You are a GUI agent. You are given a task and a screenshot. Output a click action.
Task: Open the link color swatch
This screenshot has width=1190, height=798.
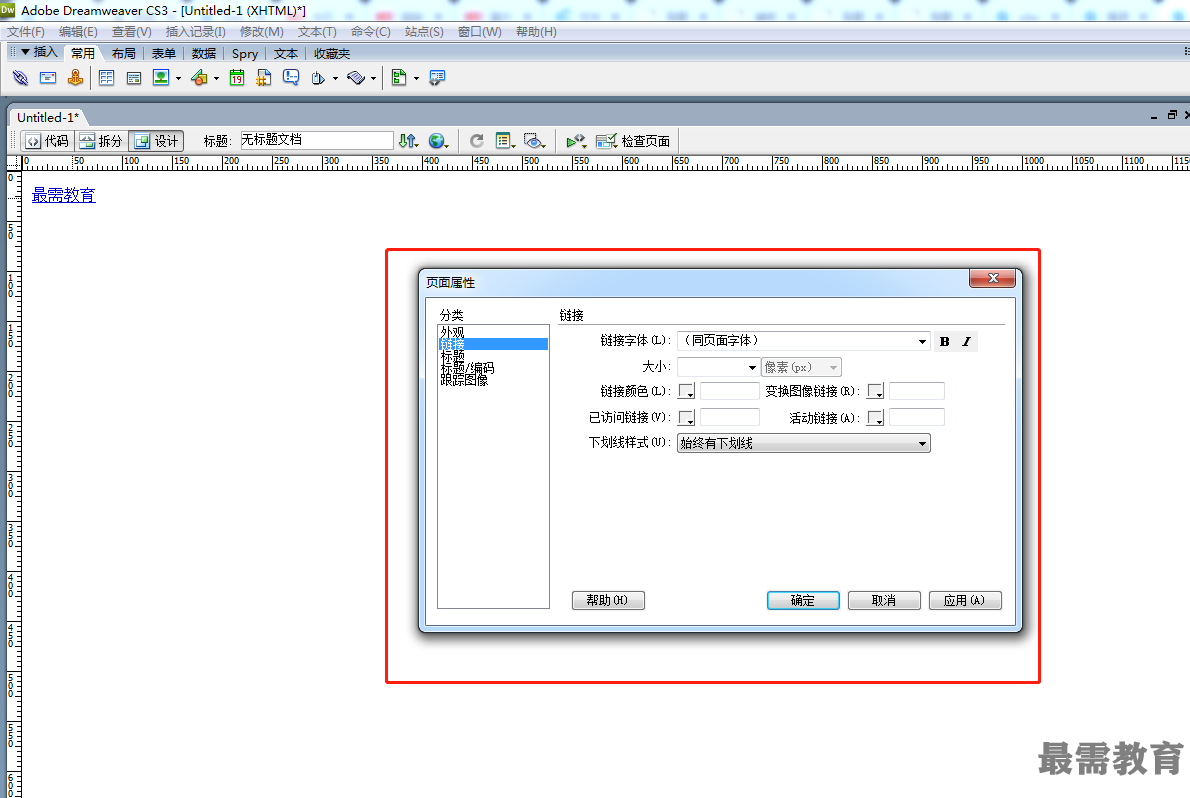[686, 392]
